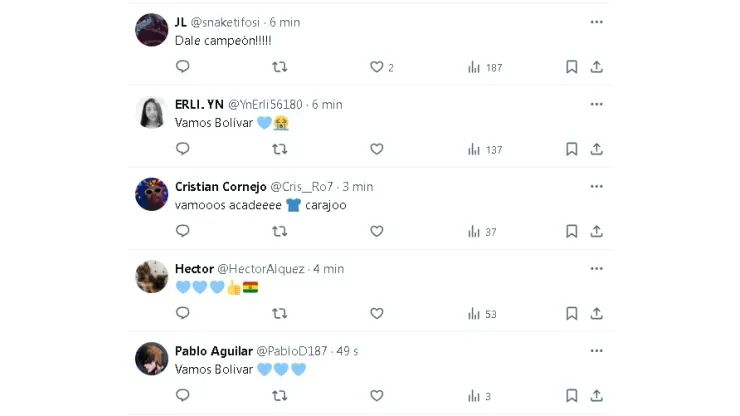Open more options for JL's tweet
This screenshot has width=740, height=416.
pos(596,22)
